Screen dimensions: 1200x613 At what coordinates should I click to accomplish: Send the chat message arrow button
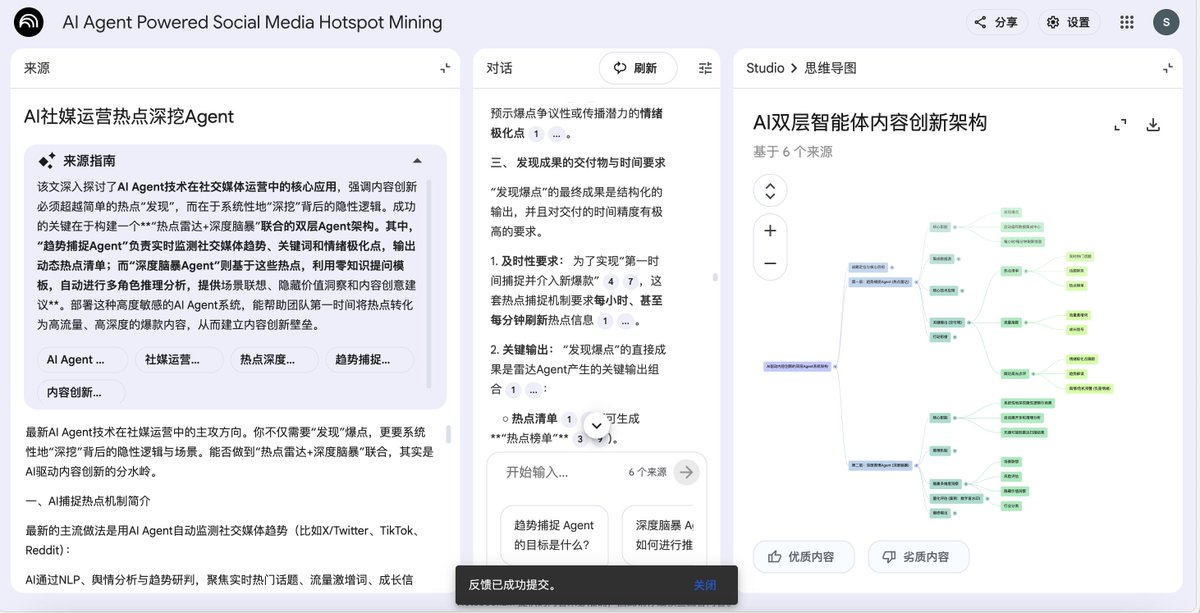pyautogui.click(x=686, y=472)
